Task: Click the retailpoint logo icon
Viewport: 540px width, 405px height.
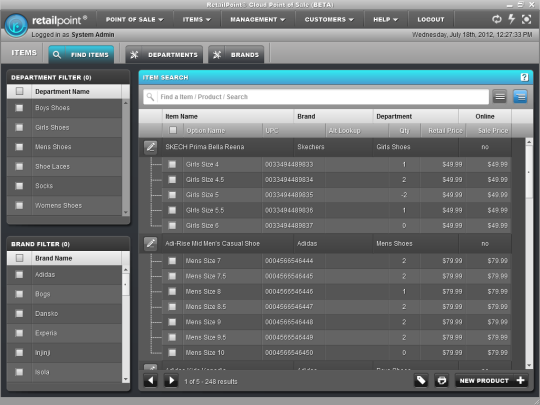Action: coord(16,25)
